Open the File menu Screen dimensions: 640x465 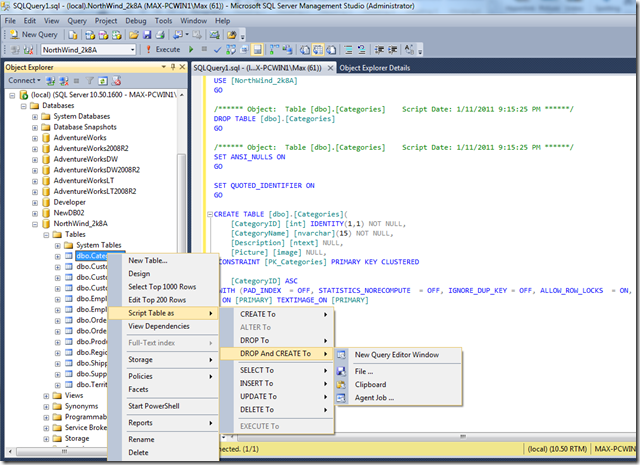[x=10, y=21]
